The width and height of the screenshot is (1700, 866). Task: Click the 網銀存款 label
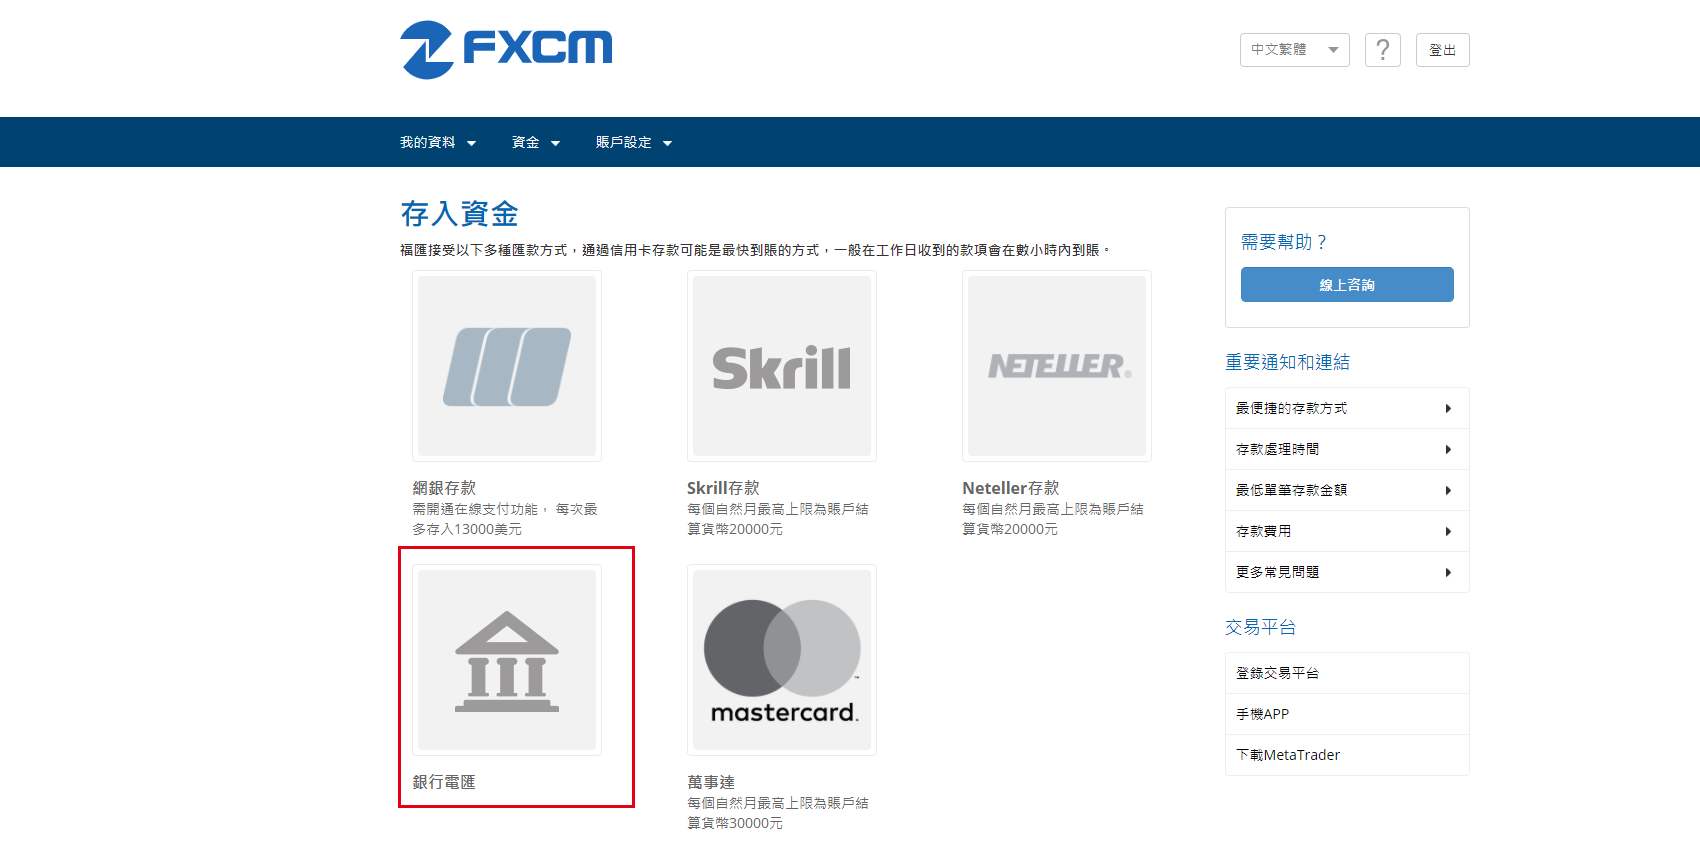[444, 488]
